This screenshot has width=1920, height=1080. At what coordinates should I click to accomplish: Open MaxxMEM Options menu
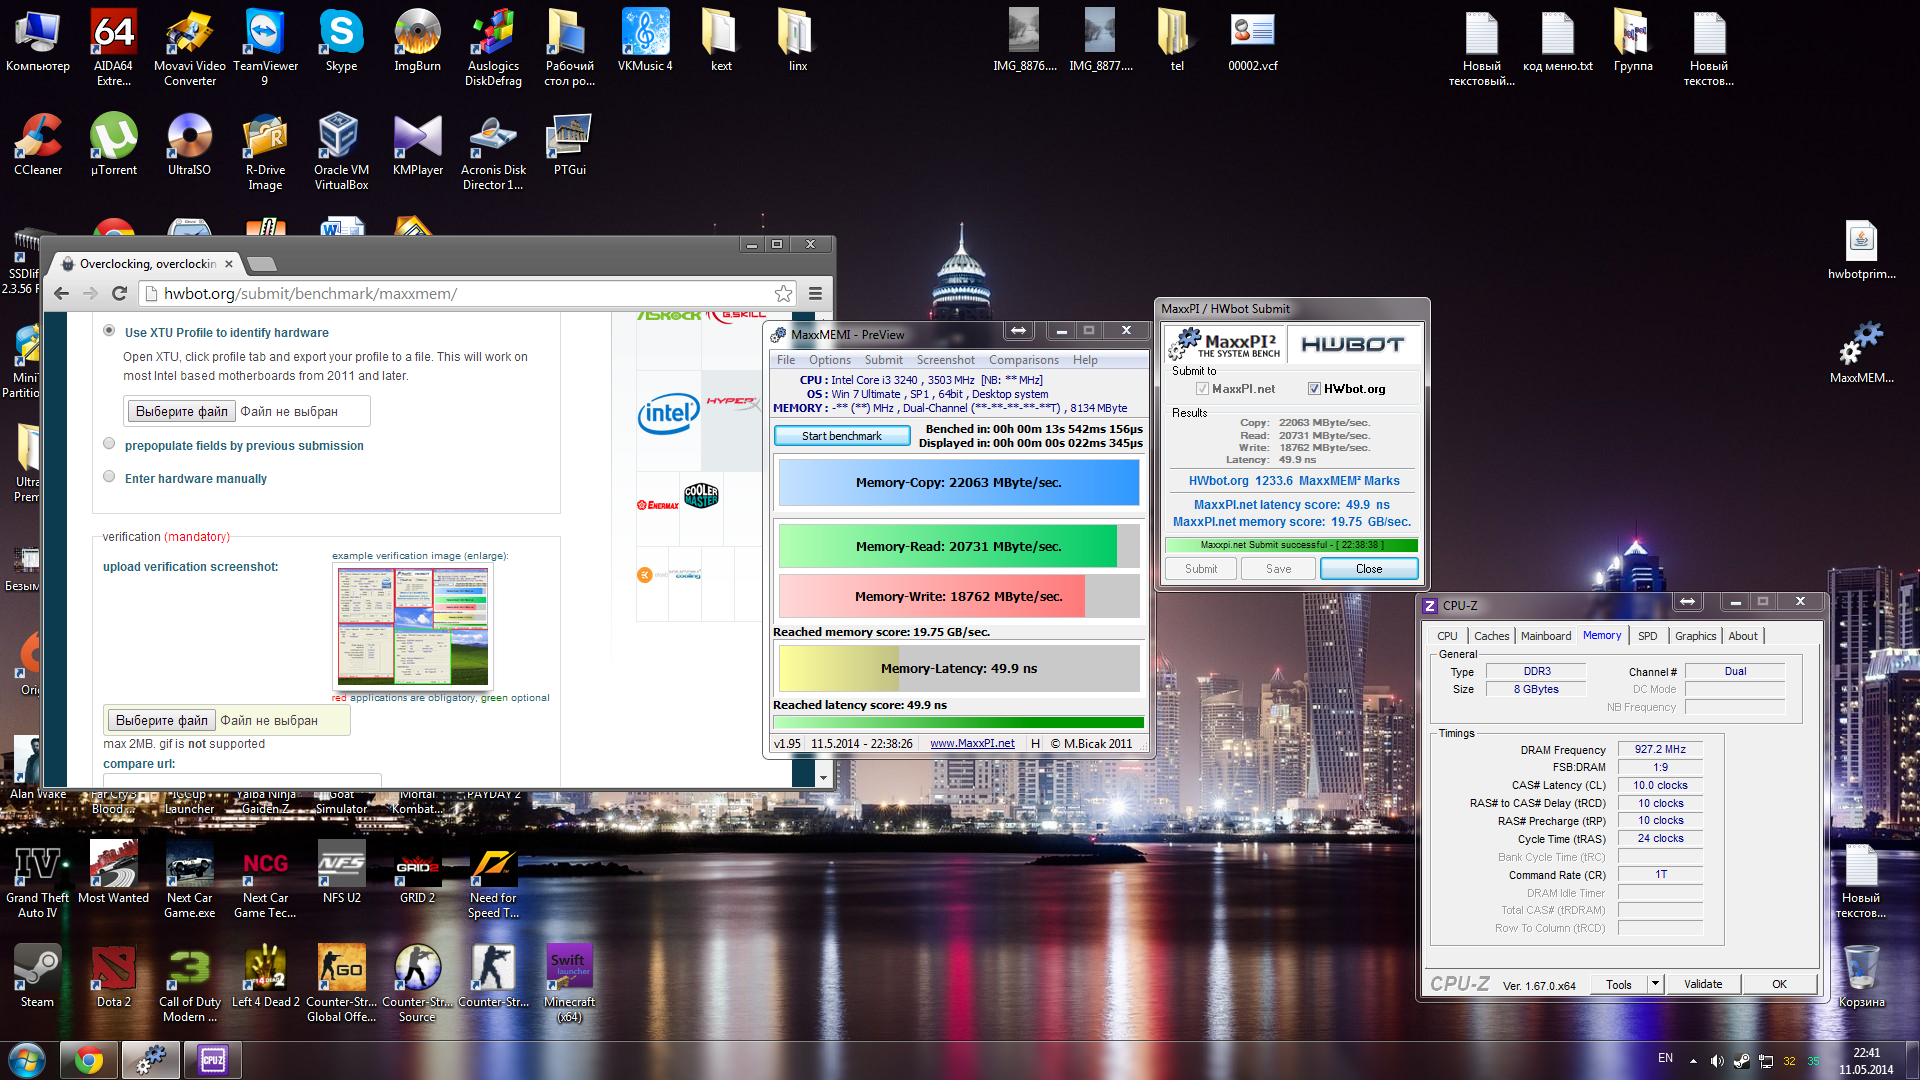[x=829, y=360]
